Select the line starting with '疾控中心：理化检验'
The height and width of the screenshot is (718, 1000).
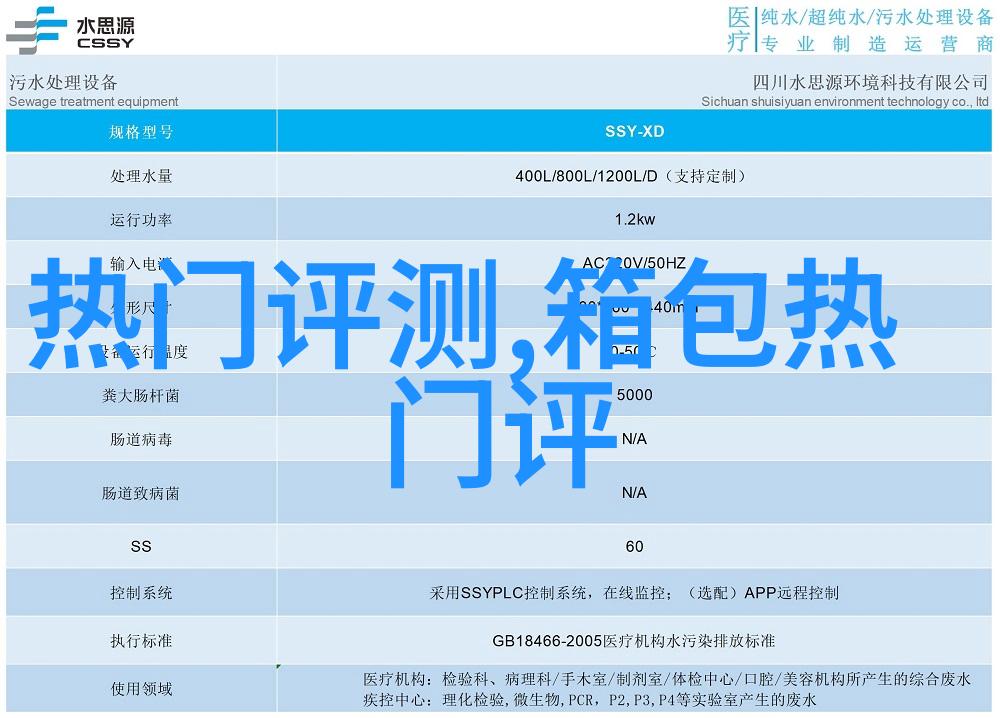click(x=590, y=700)
